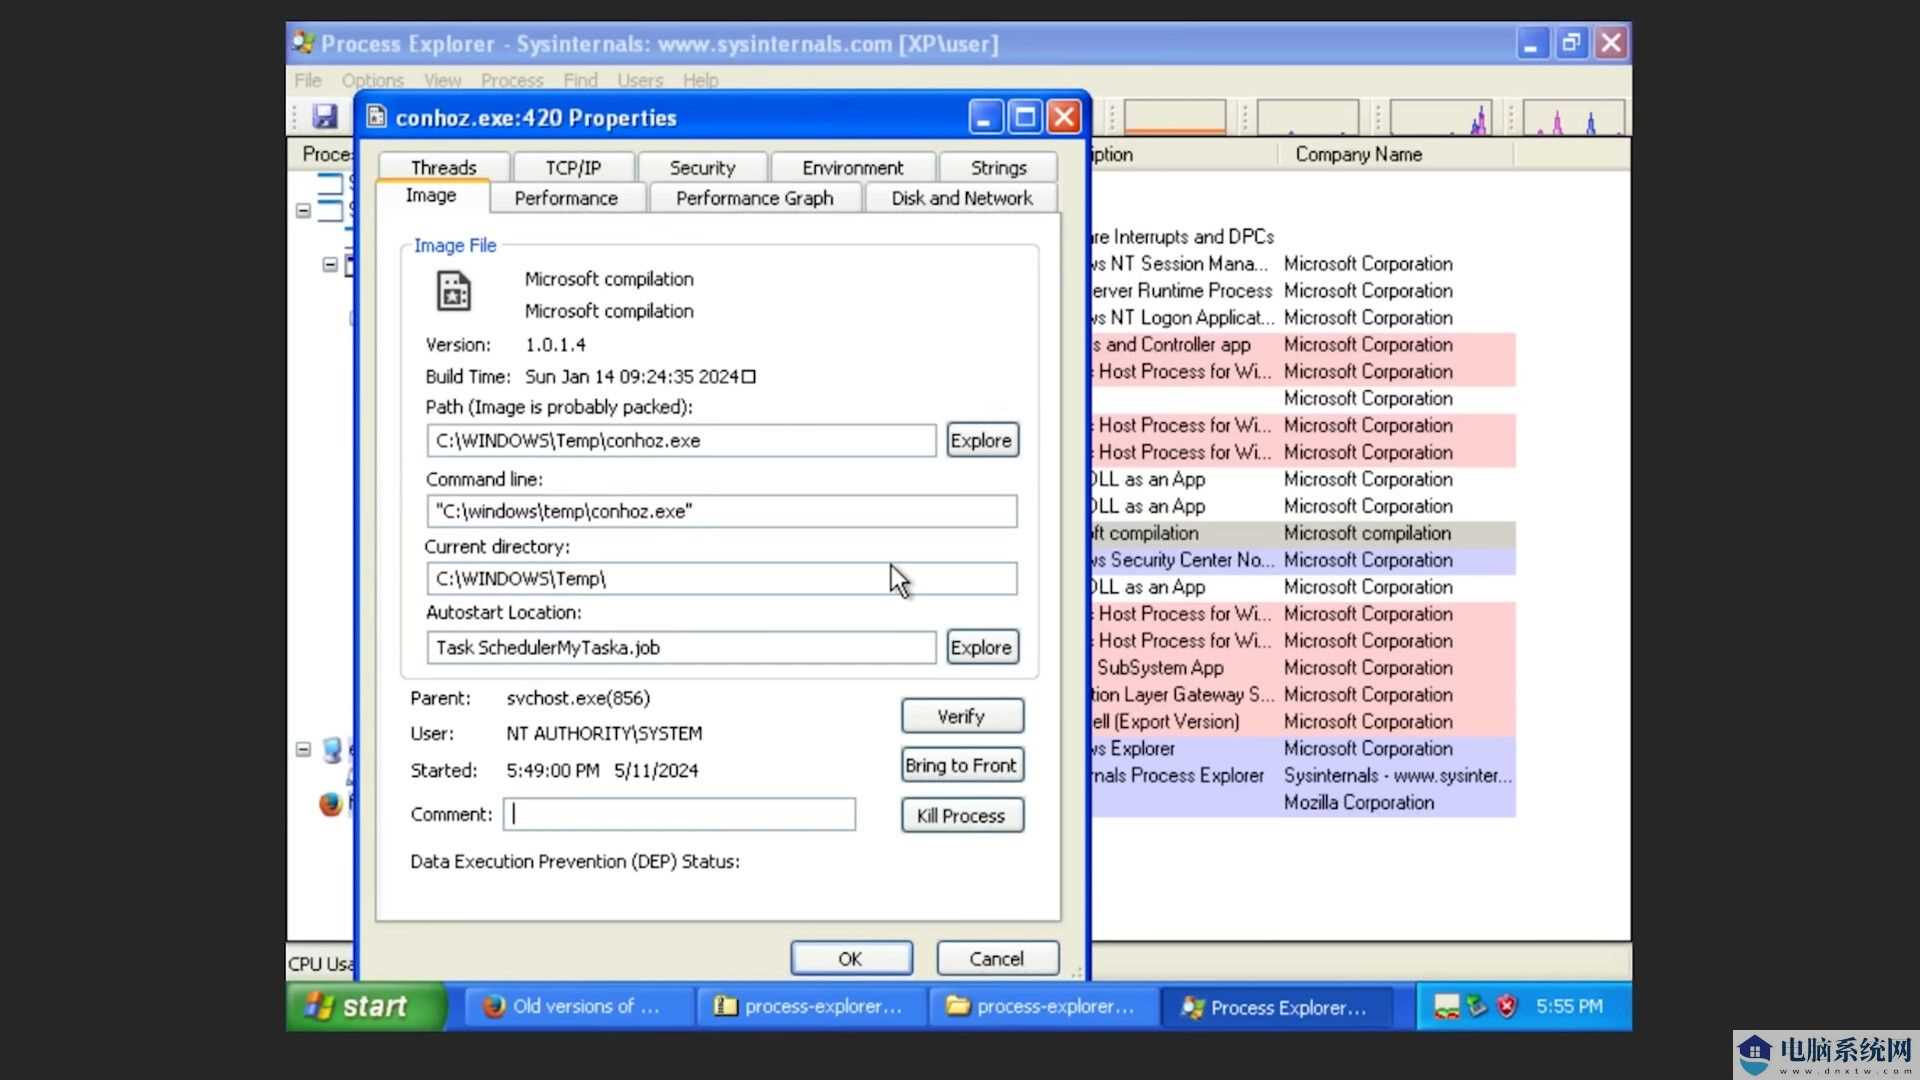
Task: Open the File menu in Process Explorer
Action: pyautogui.click(x=308, y=80)
